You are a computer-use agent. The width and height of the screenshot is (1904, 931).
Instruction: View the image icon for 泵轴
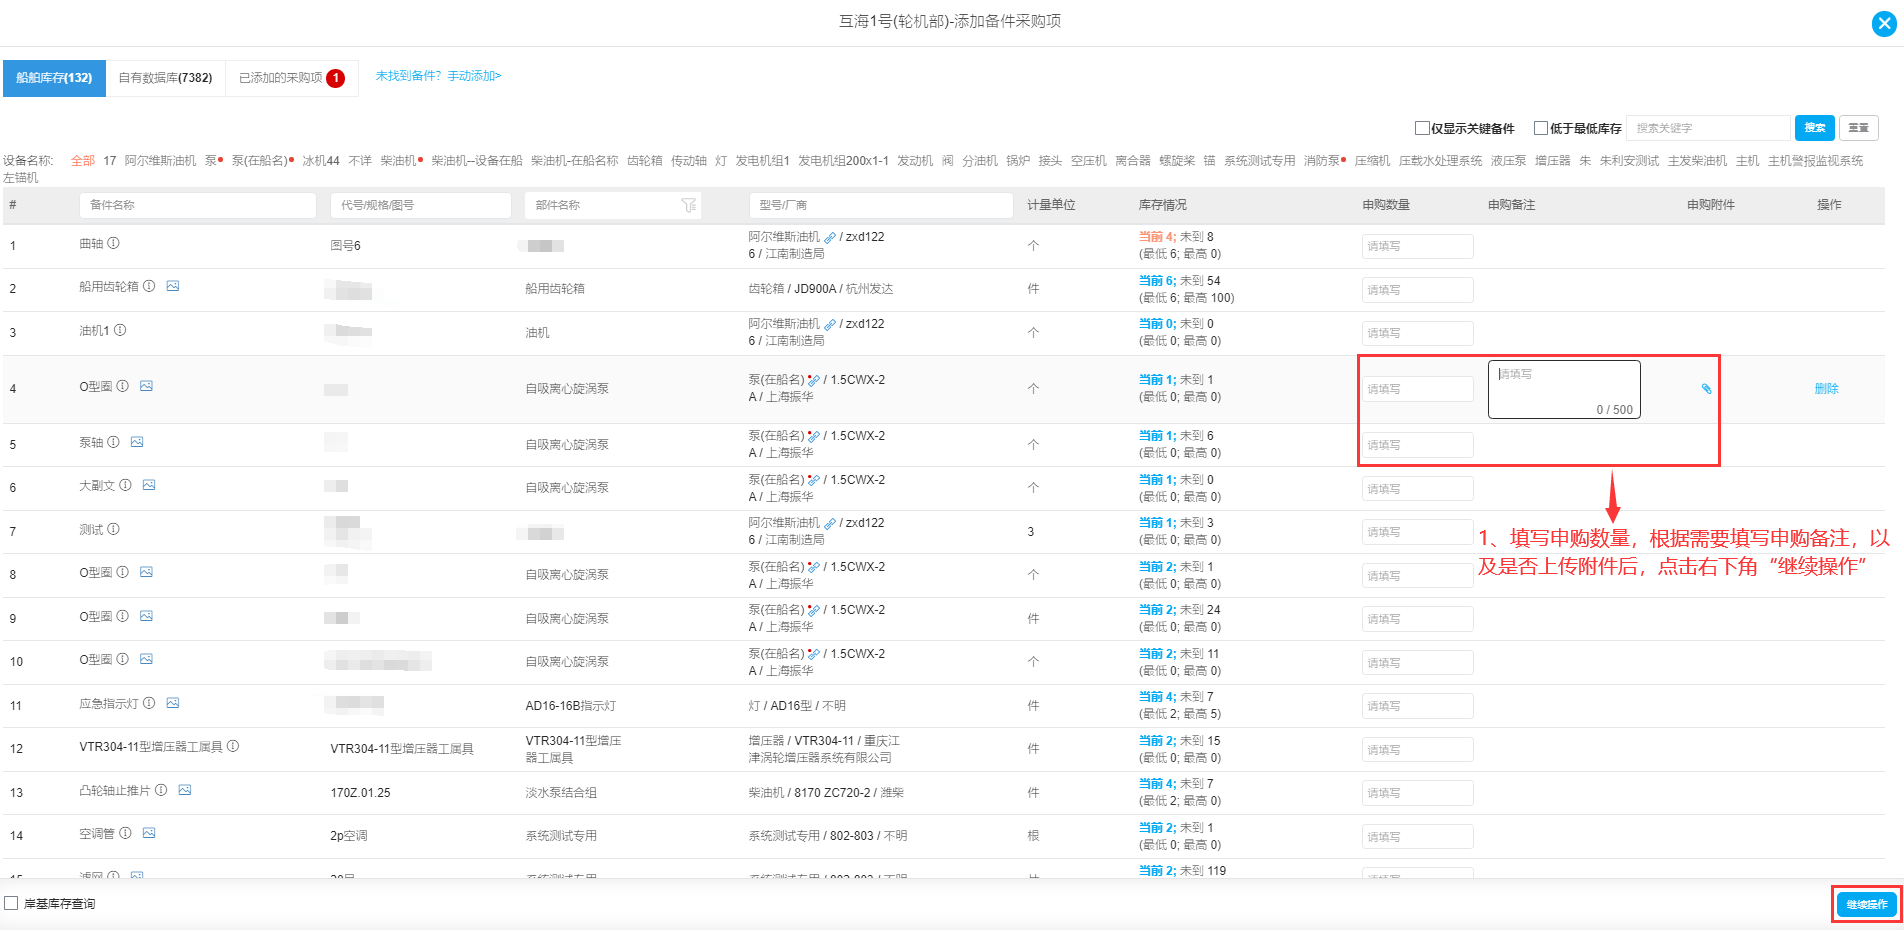137,442
